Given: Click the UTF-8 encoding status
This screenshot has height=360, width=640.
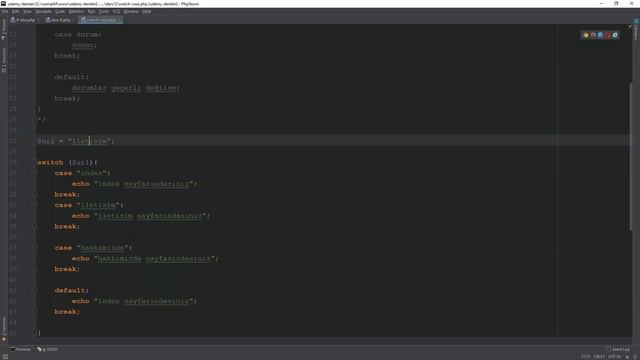Looking at the screenshot, I should click(x=614, y=357).
